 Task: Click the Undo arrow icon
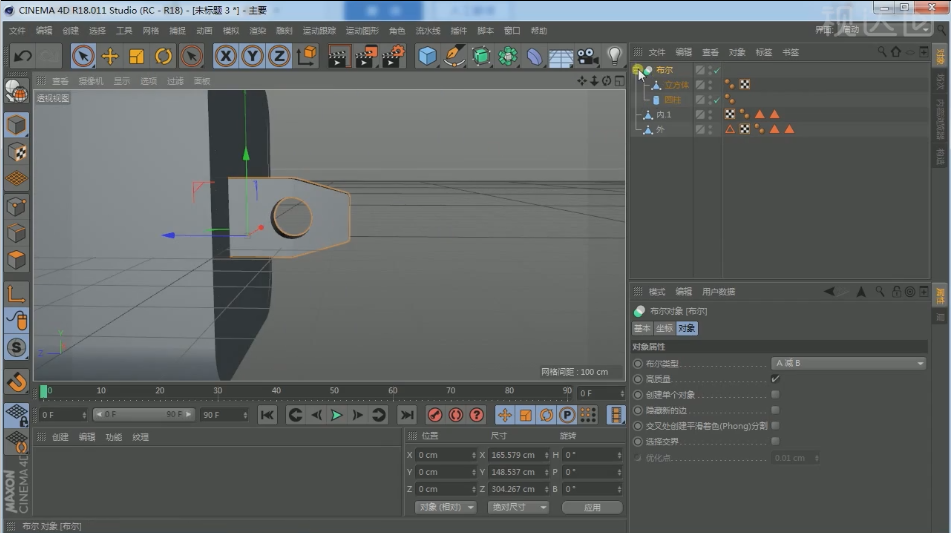pos(23,56)
